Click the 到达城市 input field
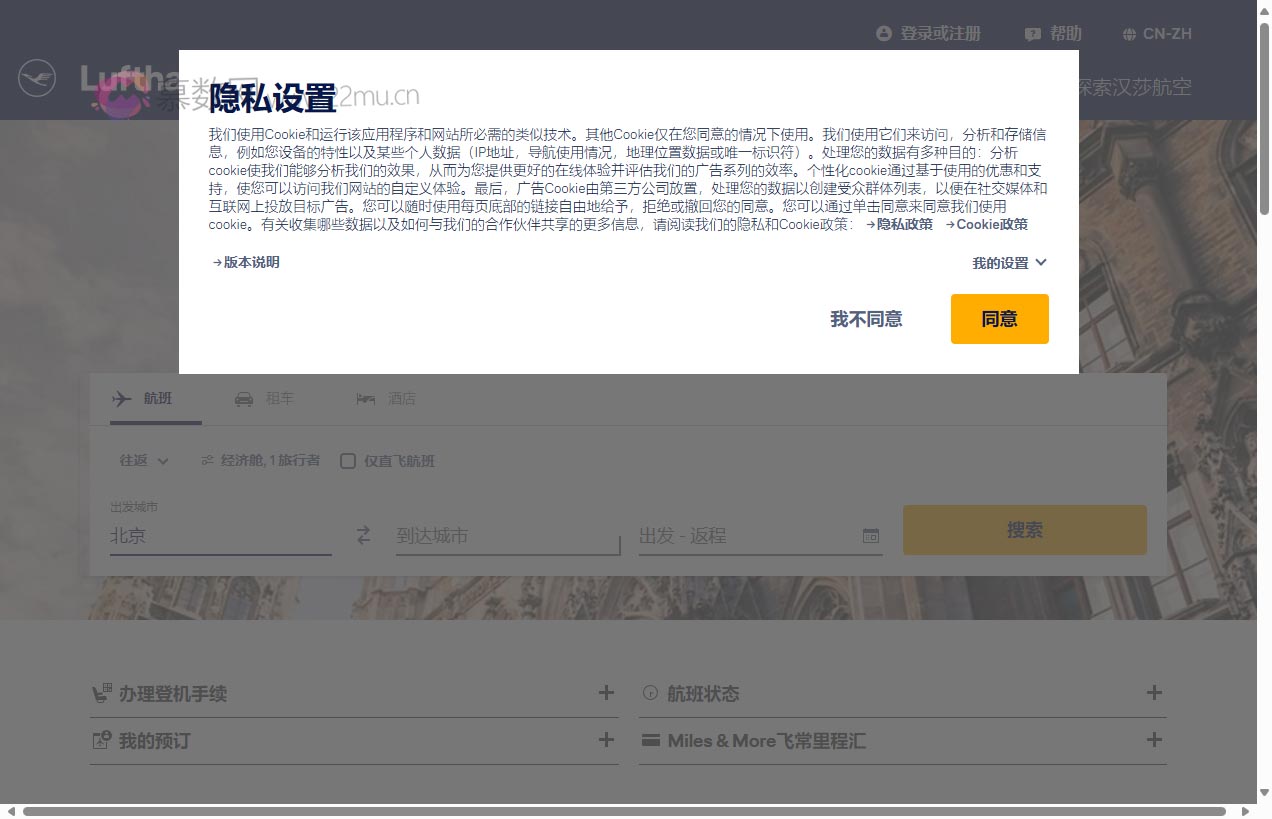This screenshot has height=819, width=1272. click(x=507, y=536)
